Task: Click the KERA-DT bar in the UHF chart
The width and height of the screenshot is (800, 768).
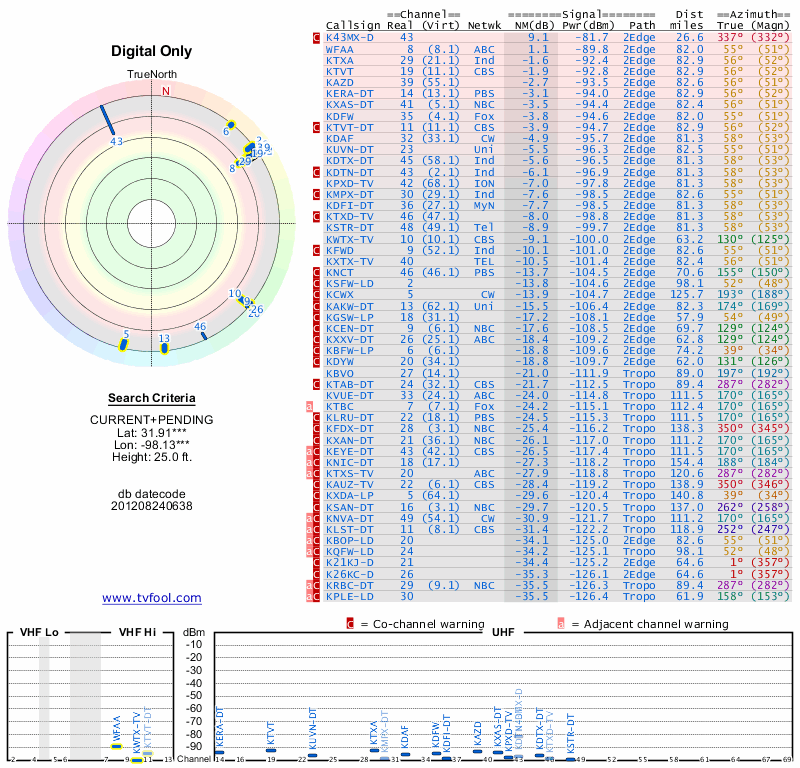Action: click(x=219, y=752)
